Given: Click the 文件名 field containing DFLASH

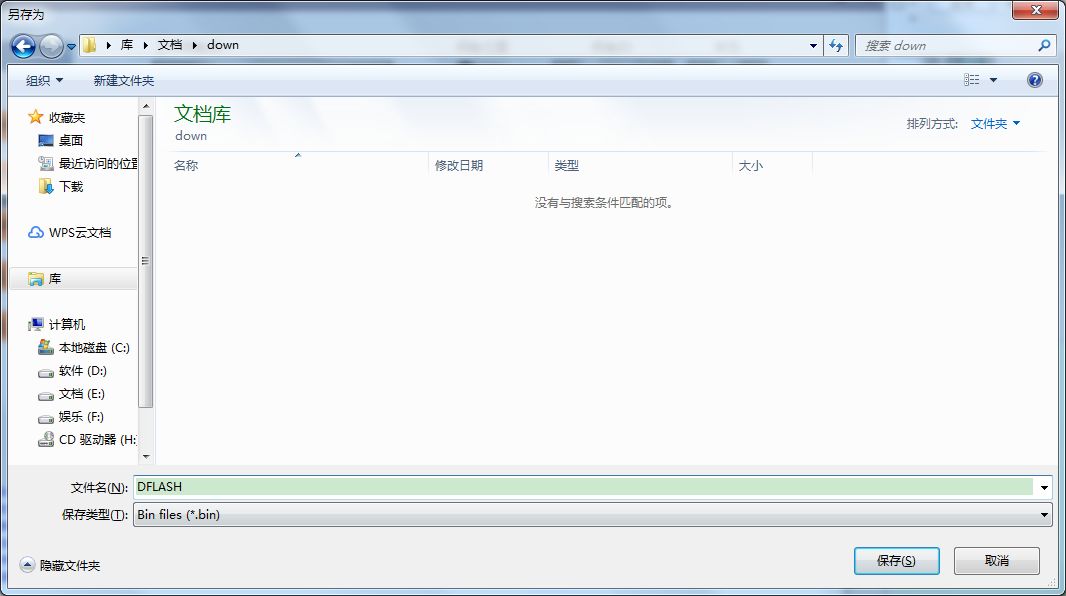Looking at the screenshot, I should tap(583, 487).
